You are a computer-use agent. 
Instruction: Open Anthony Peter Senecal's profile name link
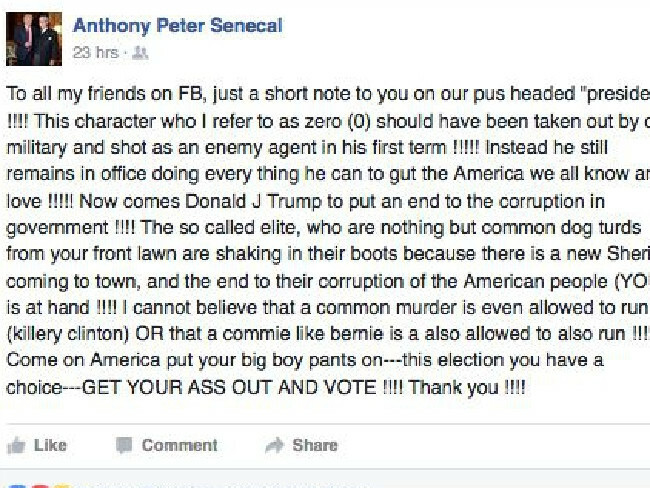(177, 25)
